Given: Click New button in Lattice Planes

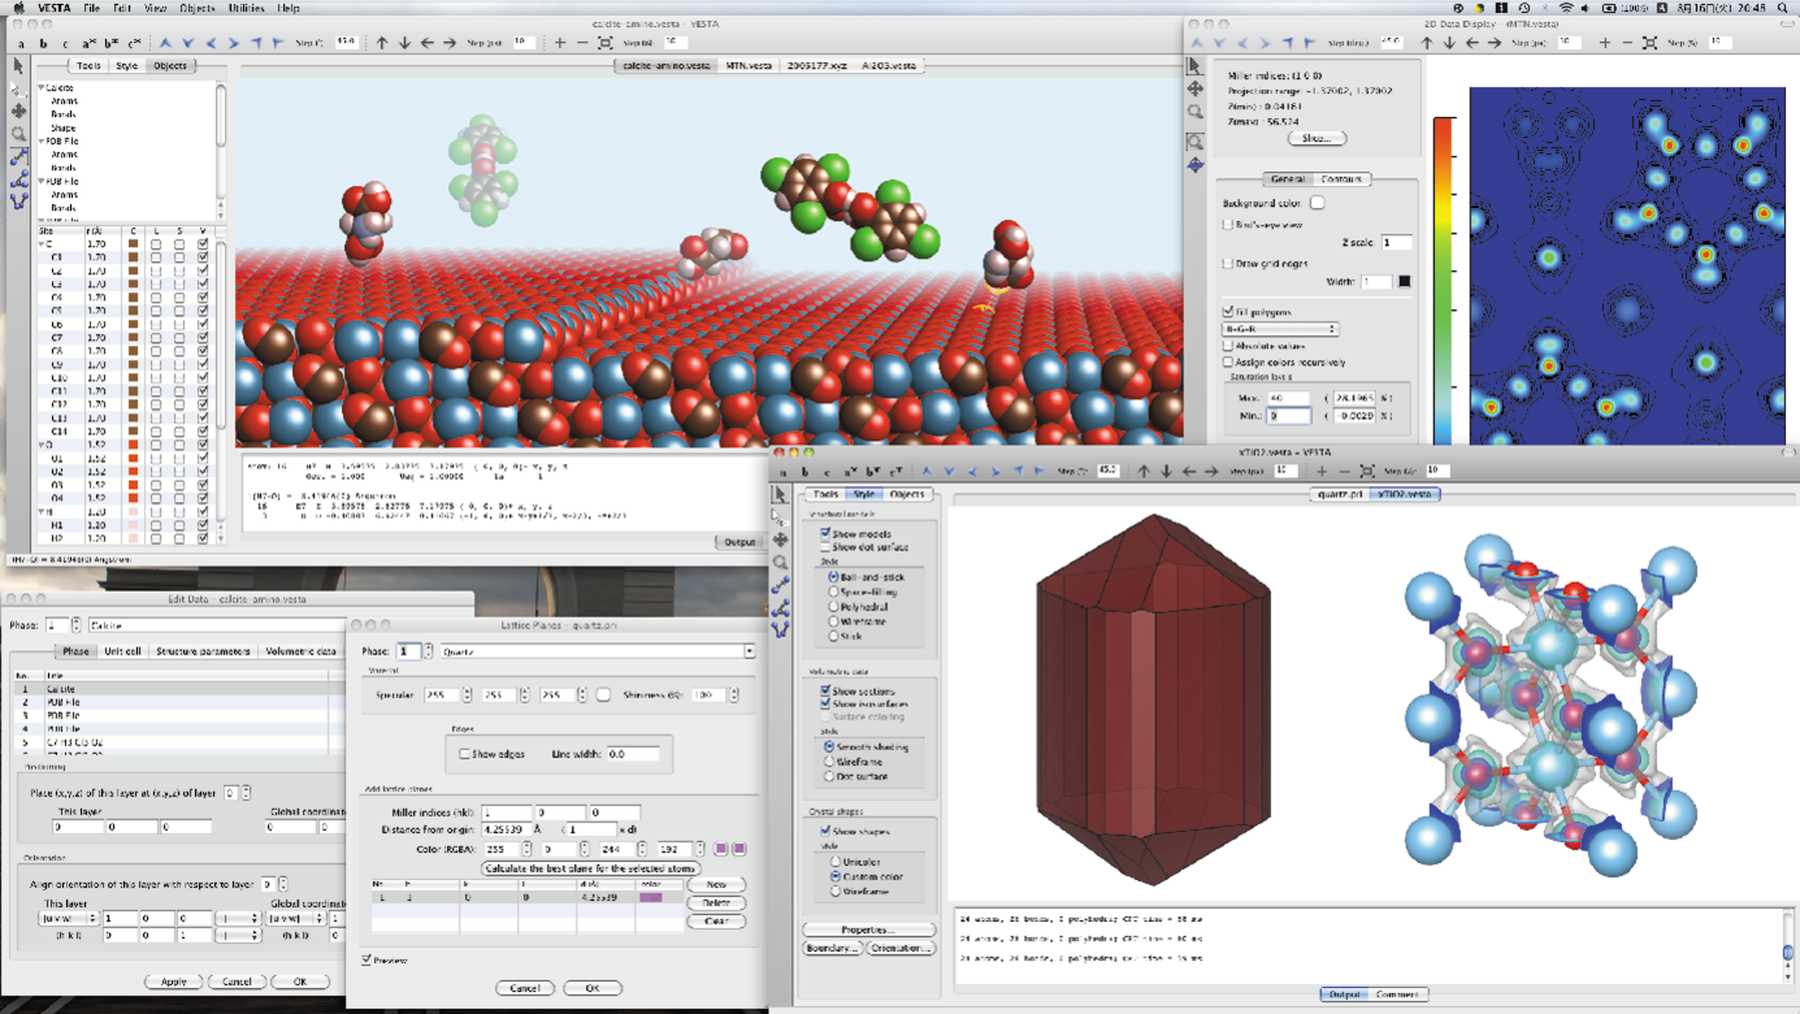Looking at the screenshot, I should [716, 884].
